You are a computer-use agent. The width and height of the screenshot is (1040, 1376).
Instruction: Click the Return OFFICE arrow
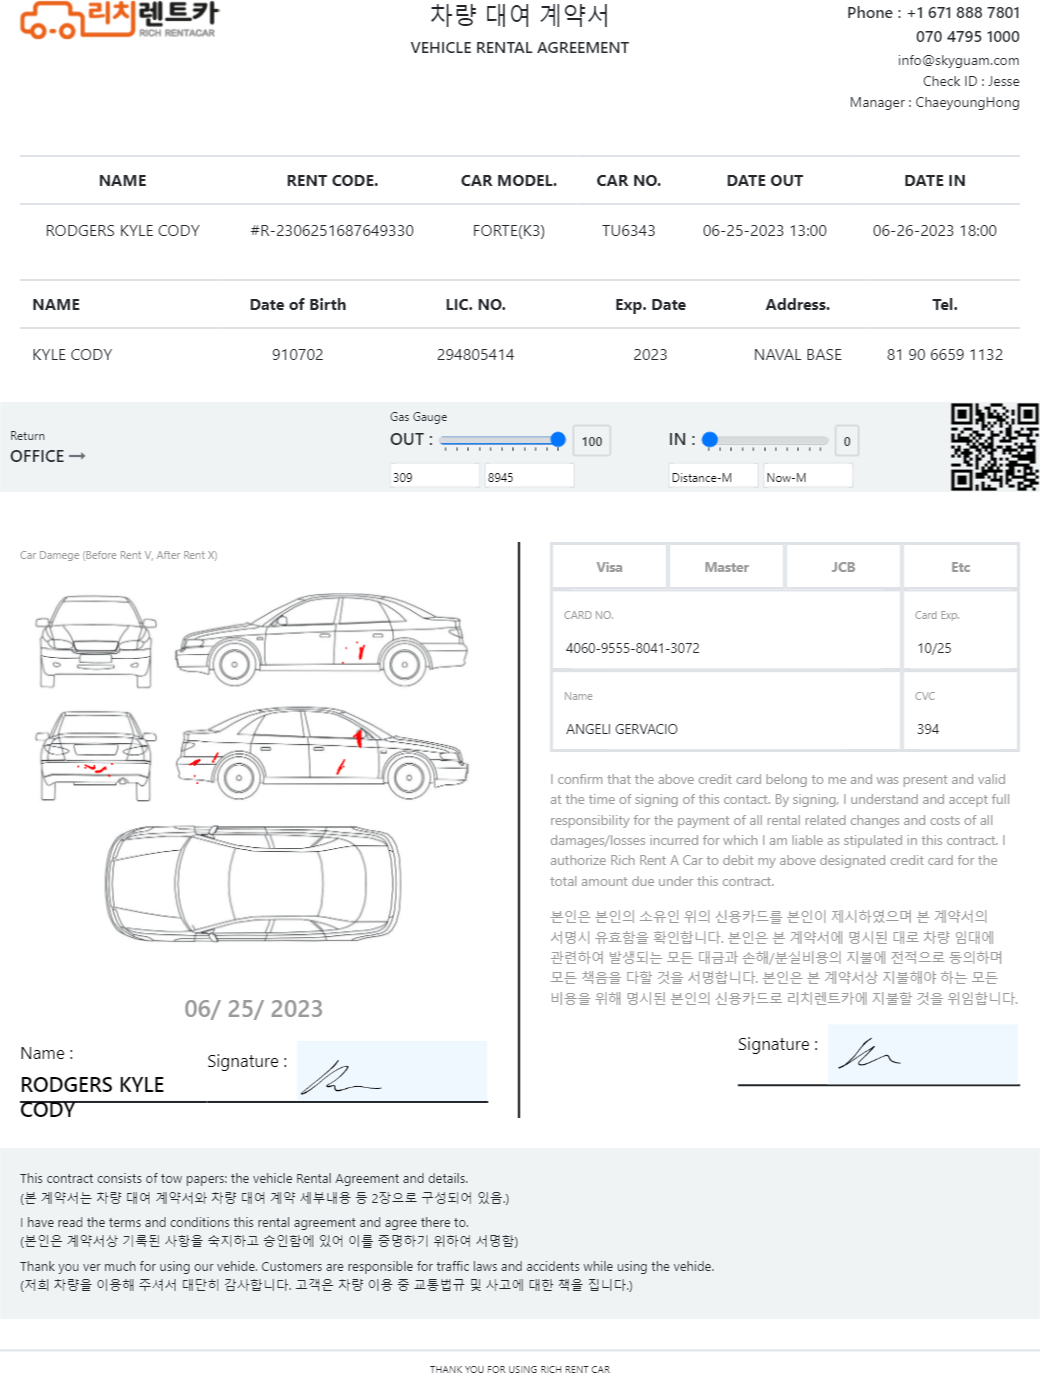pos(77,456)
